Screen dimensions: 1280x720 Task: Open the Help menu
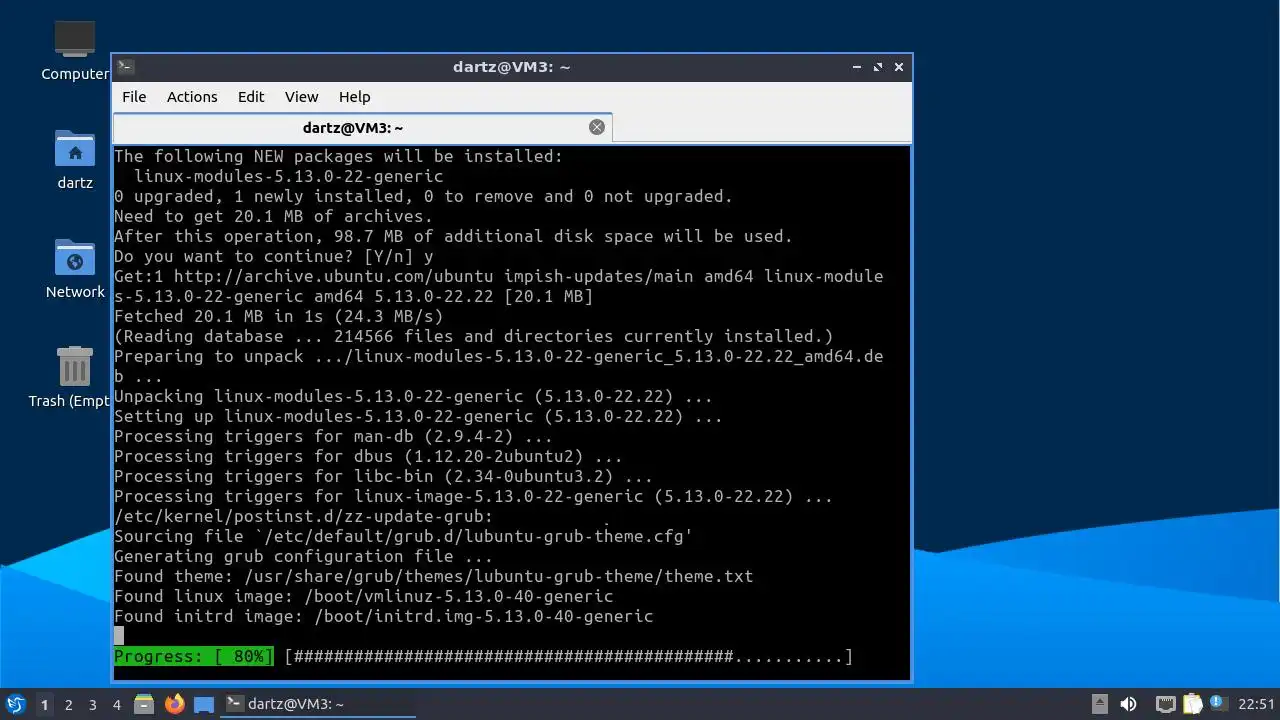(354, 97)
